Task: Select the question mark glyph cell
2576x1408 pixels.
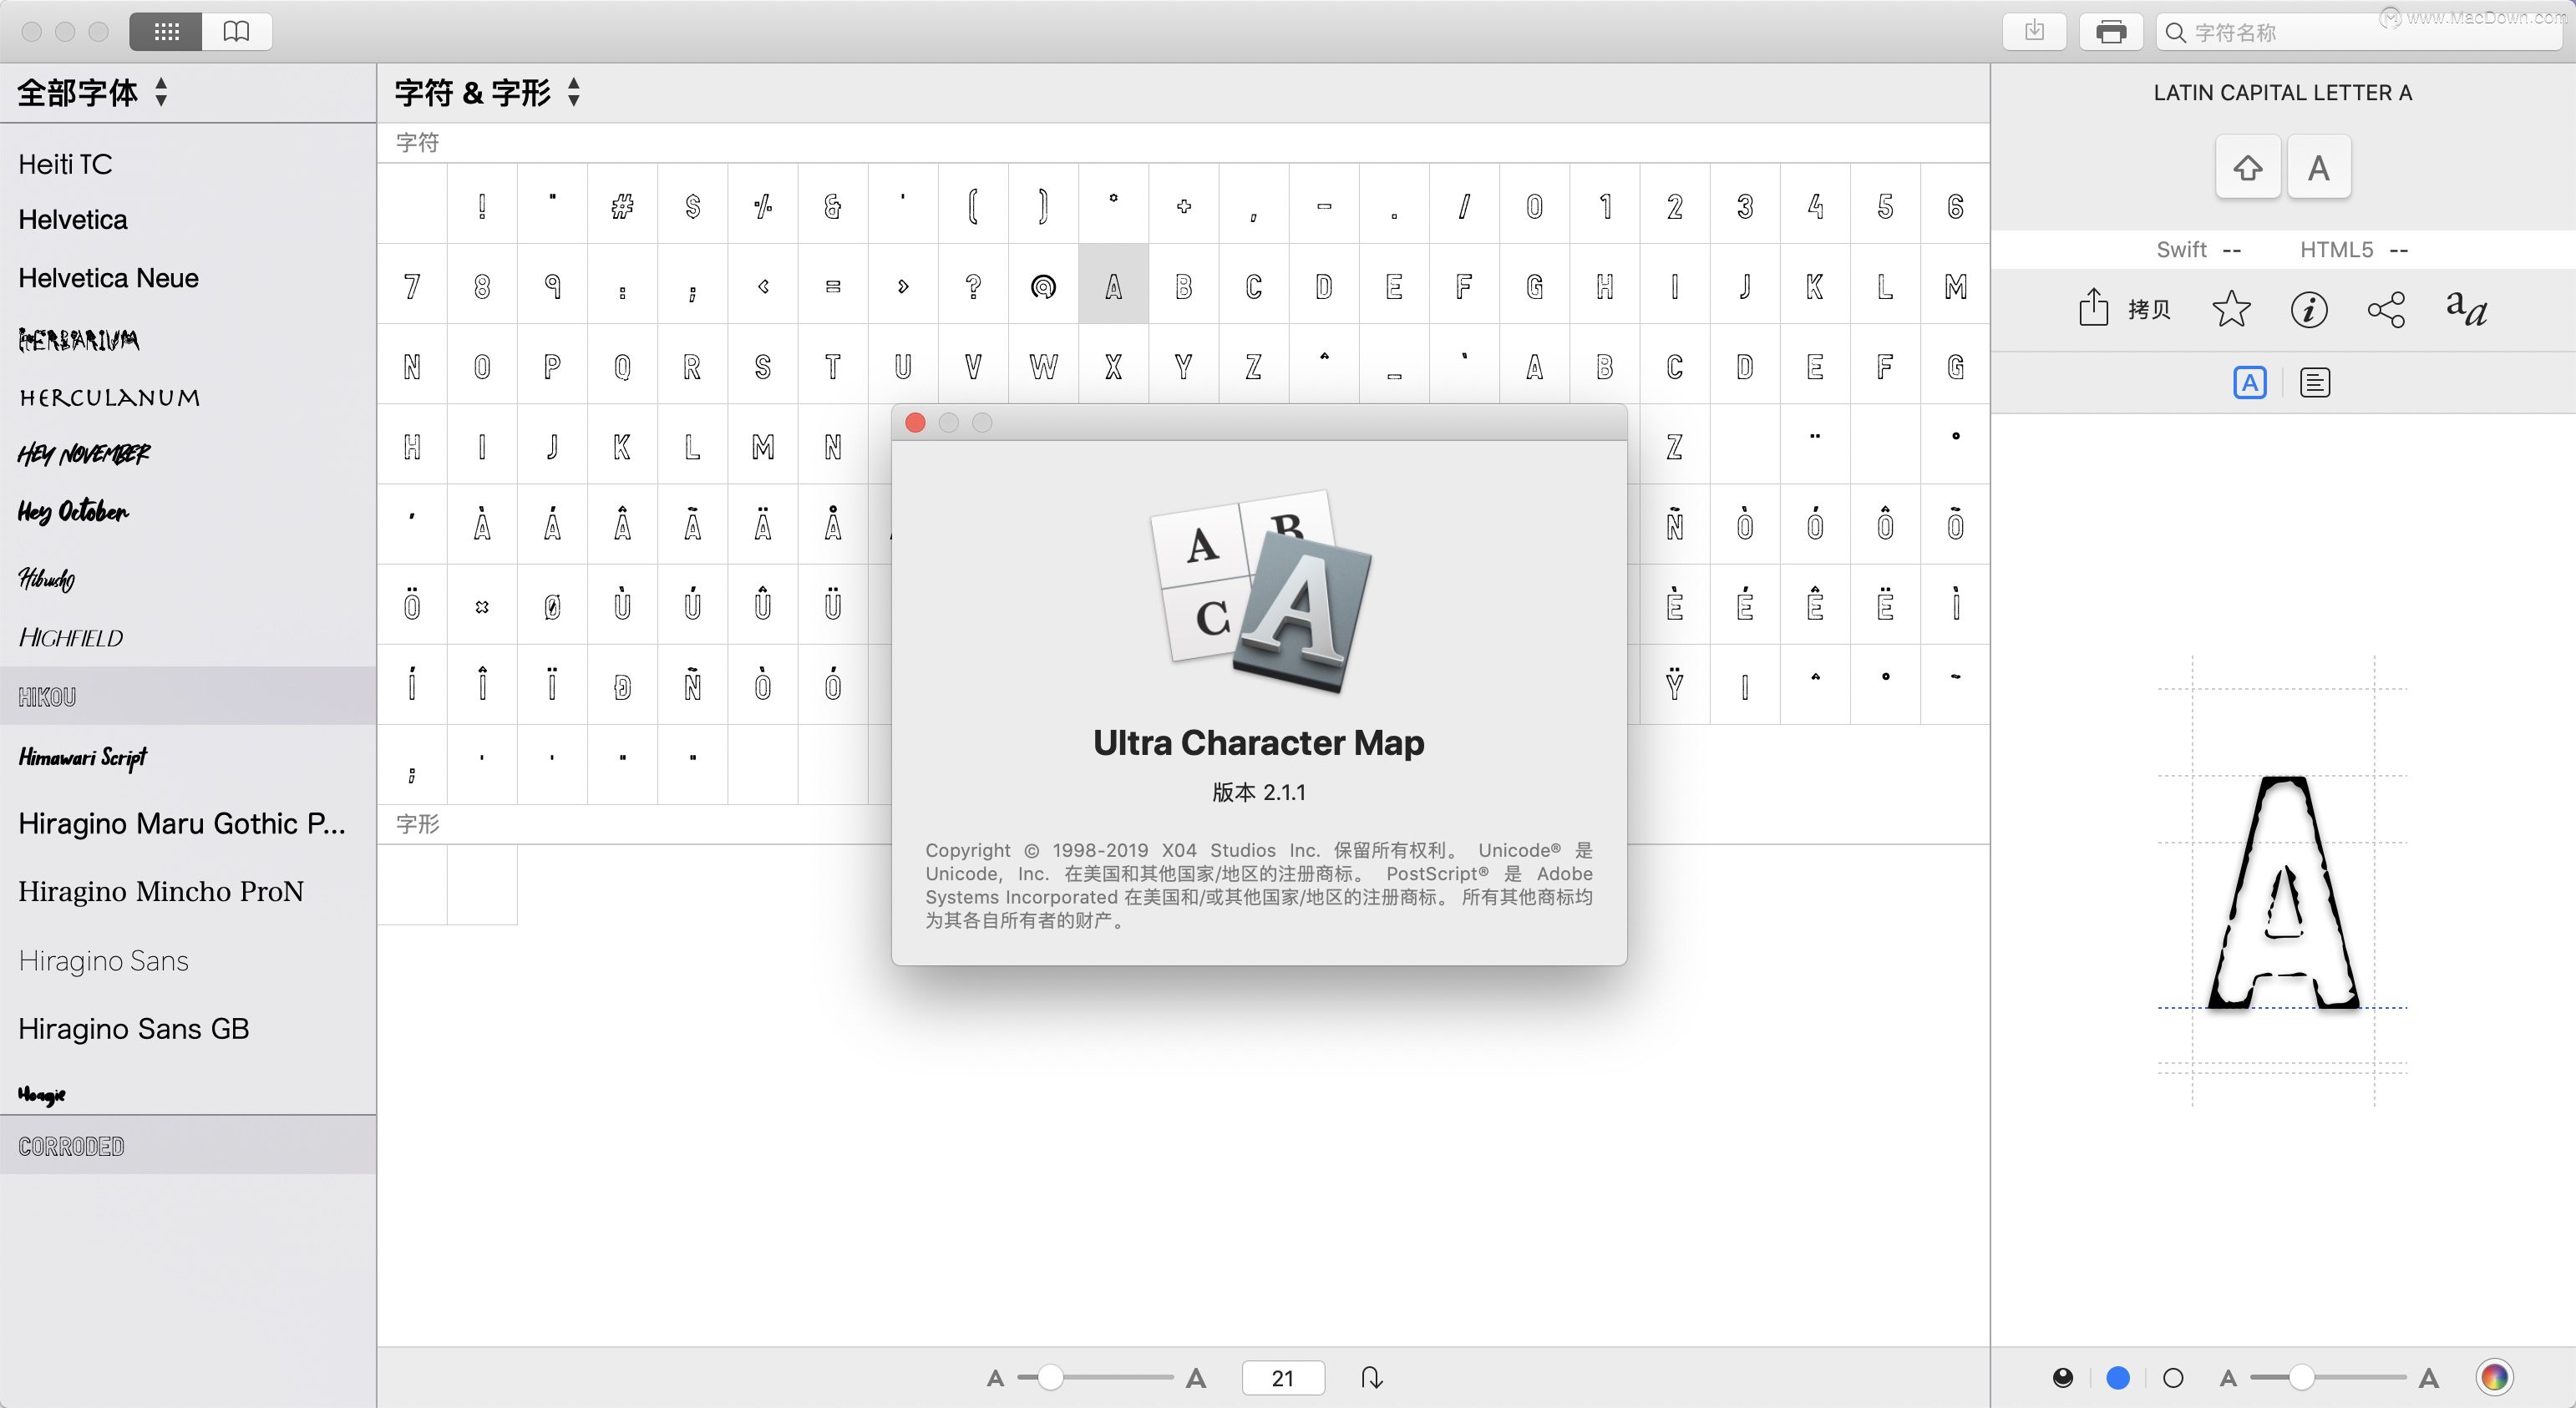Action: 973,286
